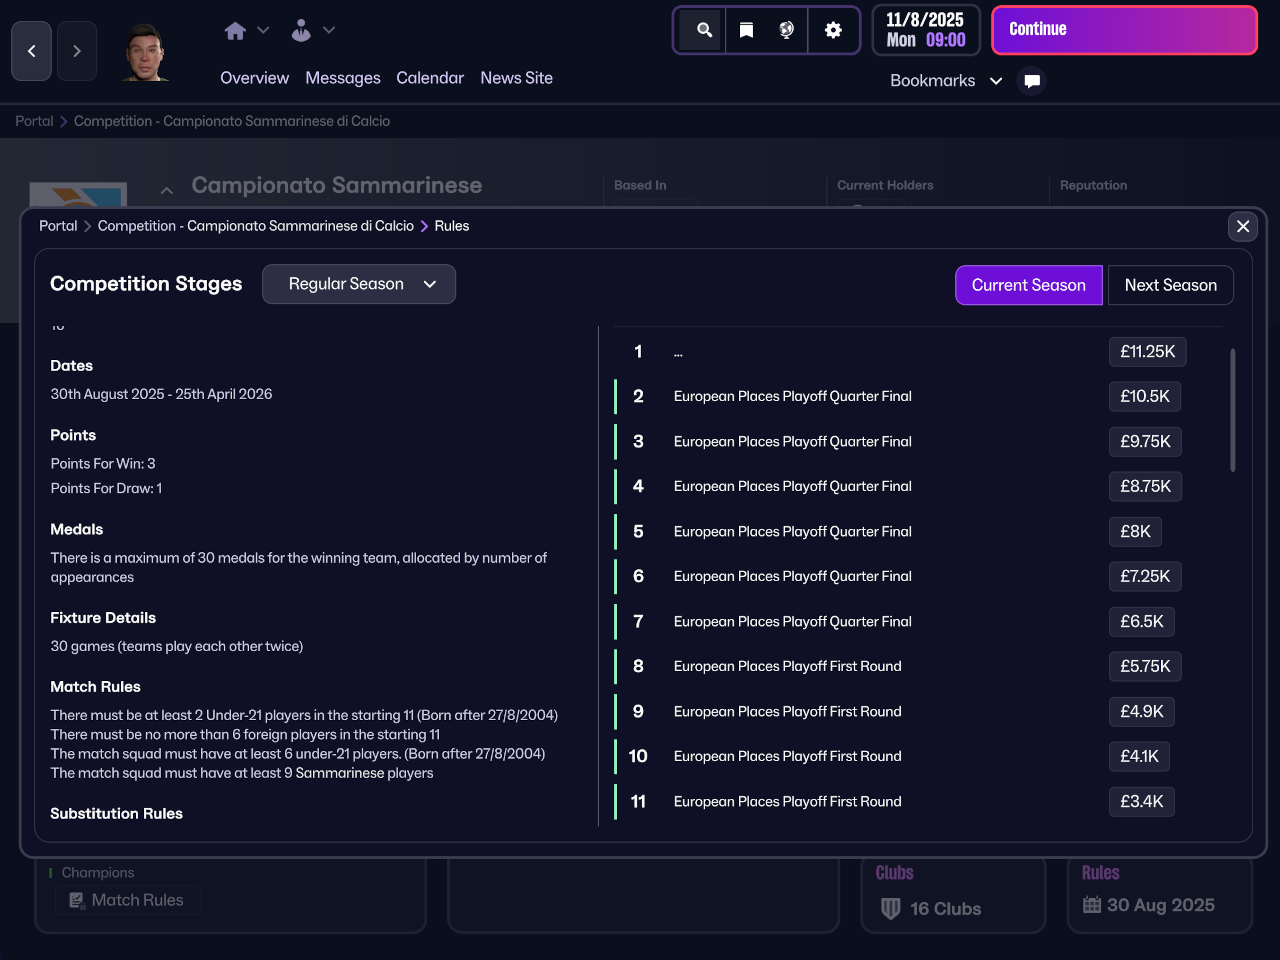Click the bookmark flag icon
1280x960 pixels.
[x=746, y=30]
